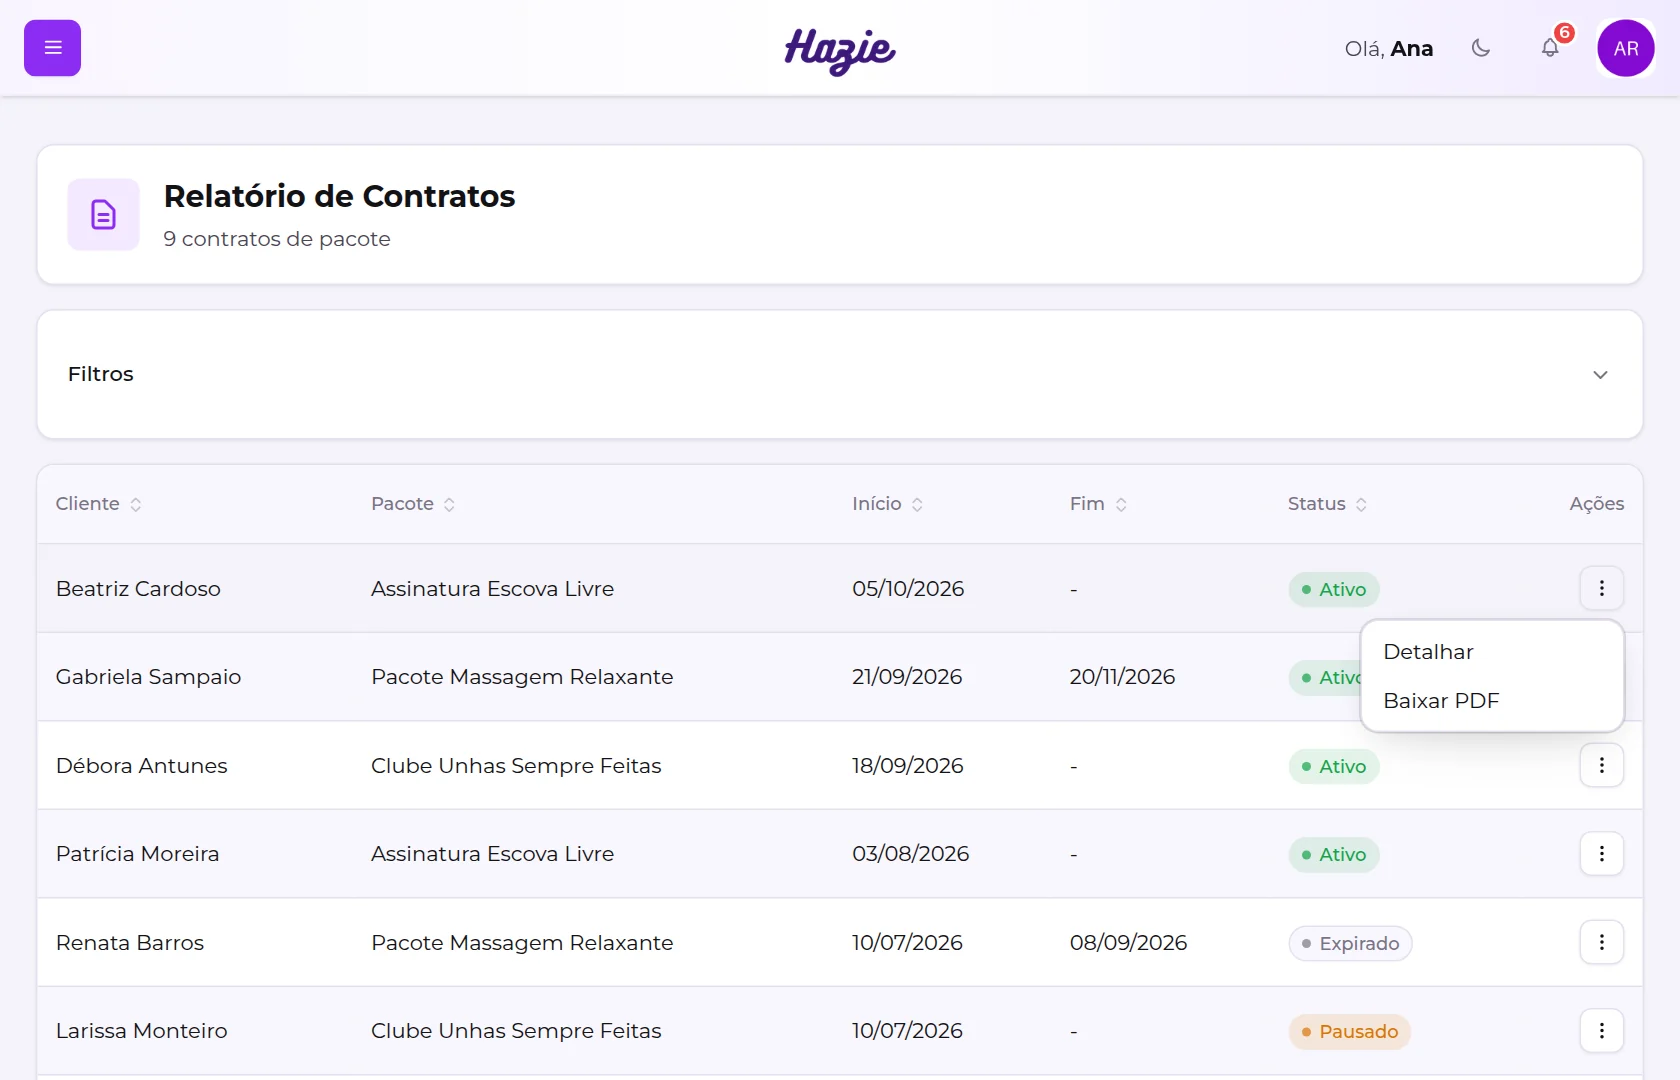Click the Ações column header
Image resolution: width=1680 pixels, height=1080 pixels.
pos(1596,504)
